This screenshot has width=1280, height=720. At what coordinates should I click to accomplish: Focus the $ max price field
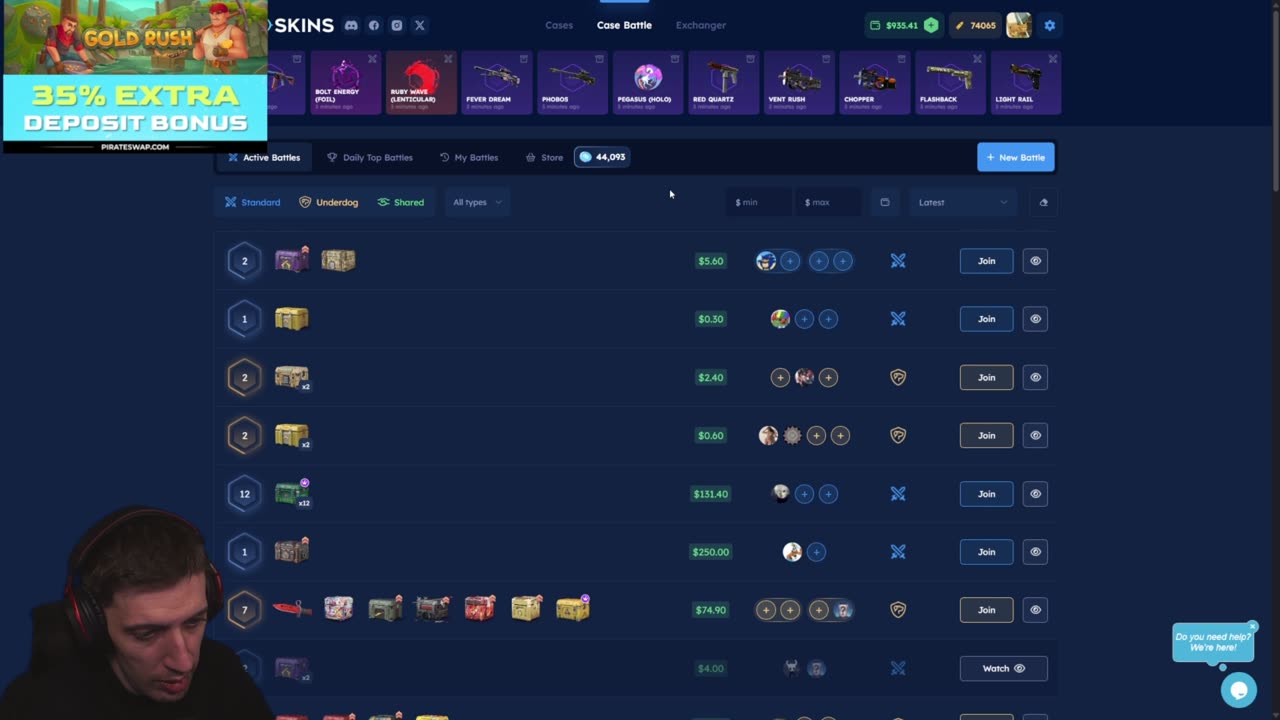tap(828, 202)
